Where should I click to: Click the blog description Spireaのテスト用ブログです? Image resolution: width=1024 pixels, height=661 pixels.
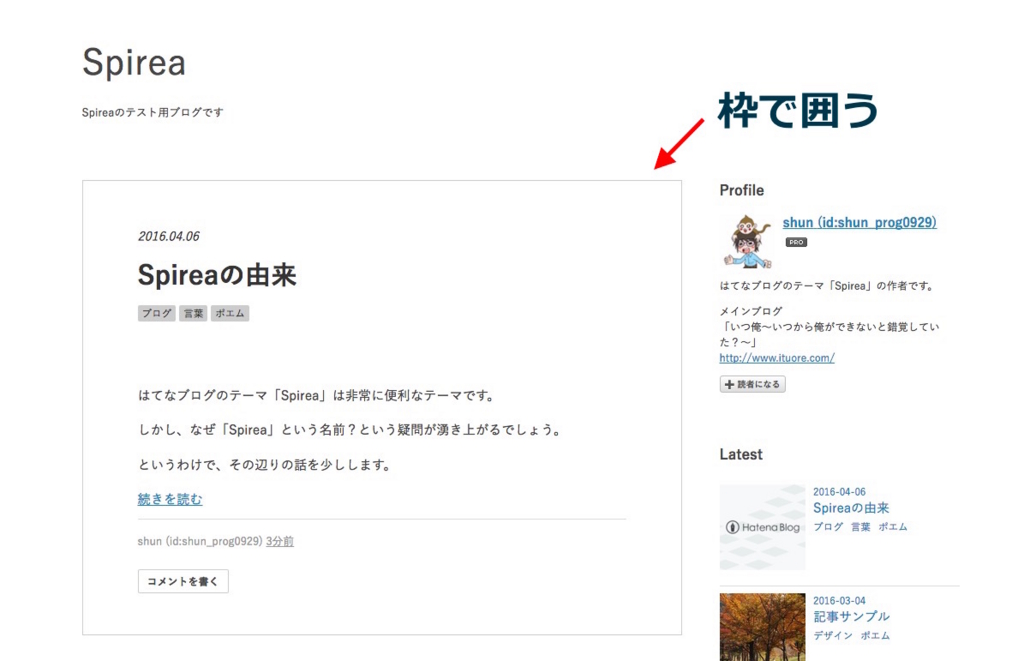153,112
